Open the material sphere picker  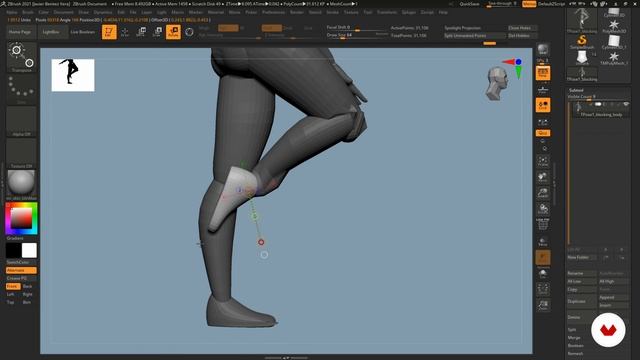(x=22, y=183)
